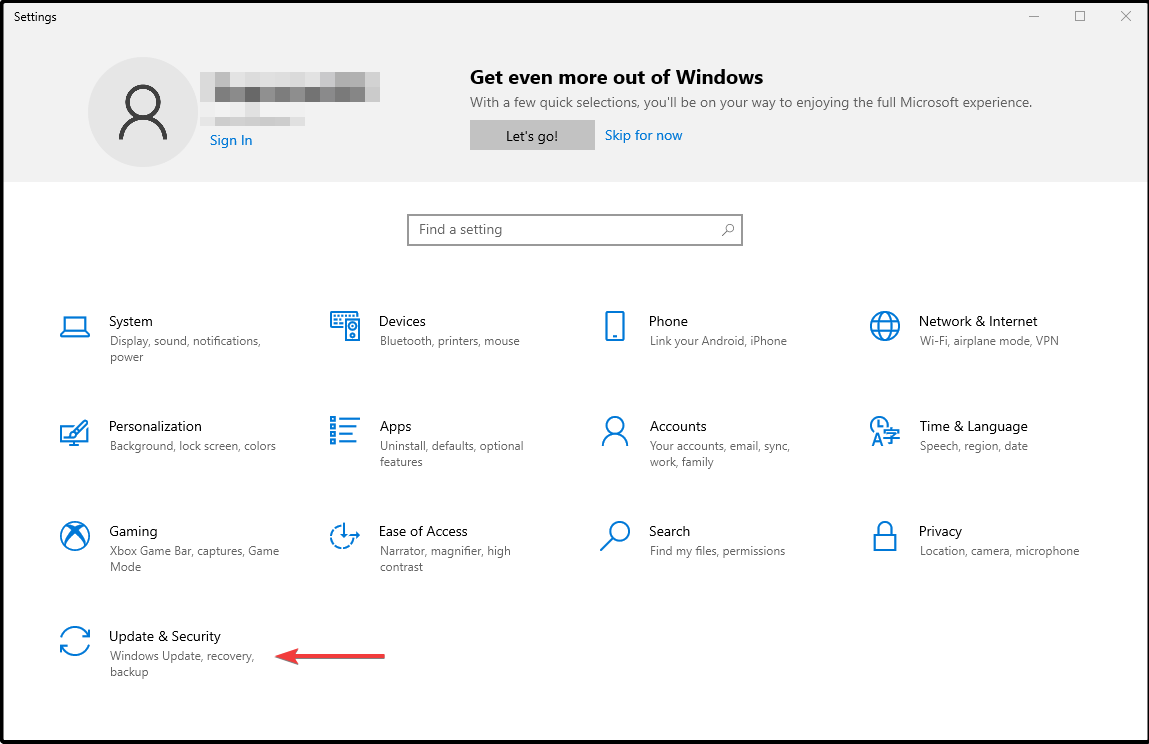The image size is (1149, 744).
Task: Click the user profile avatar picture
Action: (142, 112)
